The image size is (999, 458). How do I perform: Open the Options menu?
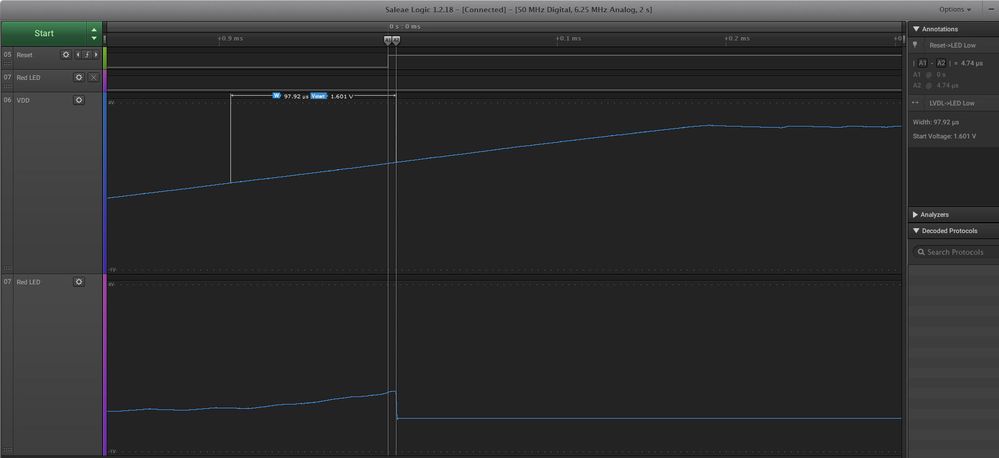955,10
